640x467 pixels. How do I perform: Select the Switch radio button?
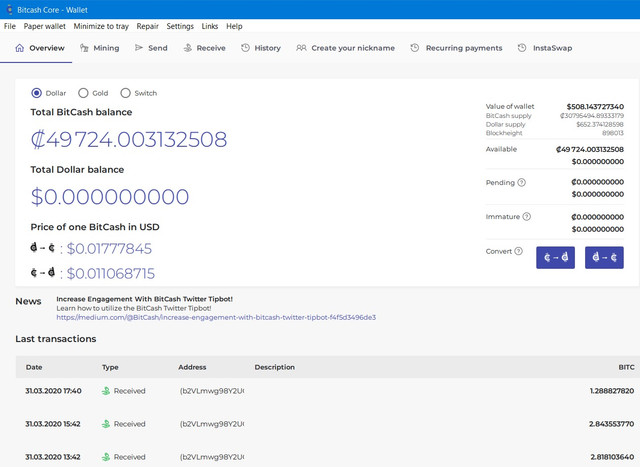[125, 93]
